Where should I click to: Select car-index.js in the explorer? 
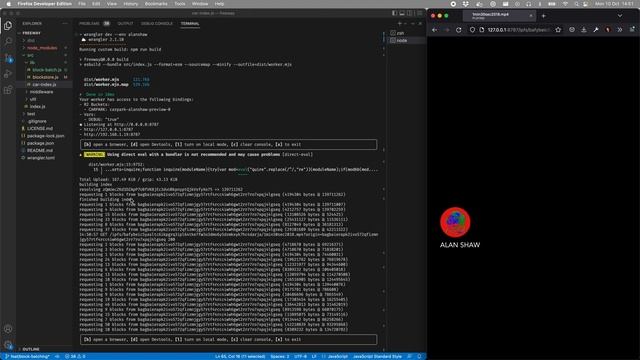[x=44, y=84]
